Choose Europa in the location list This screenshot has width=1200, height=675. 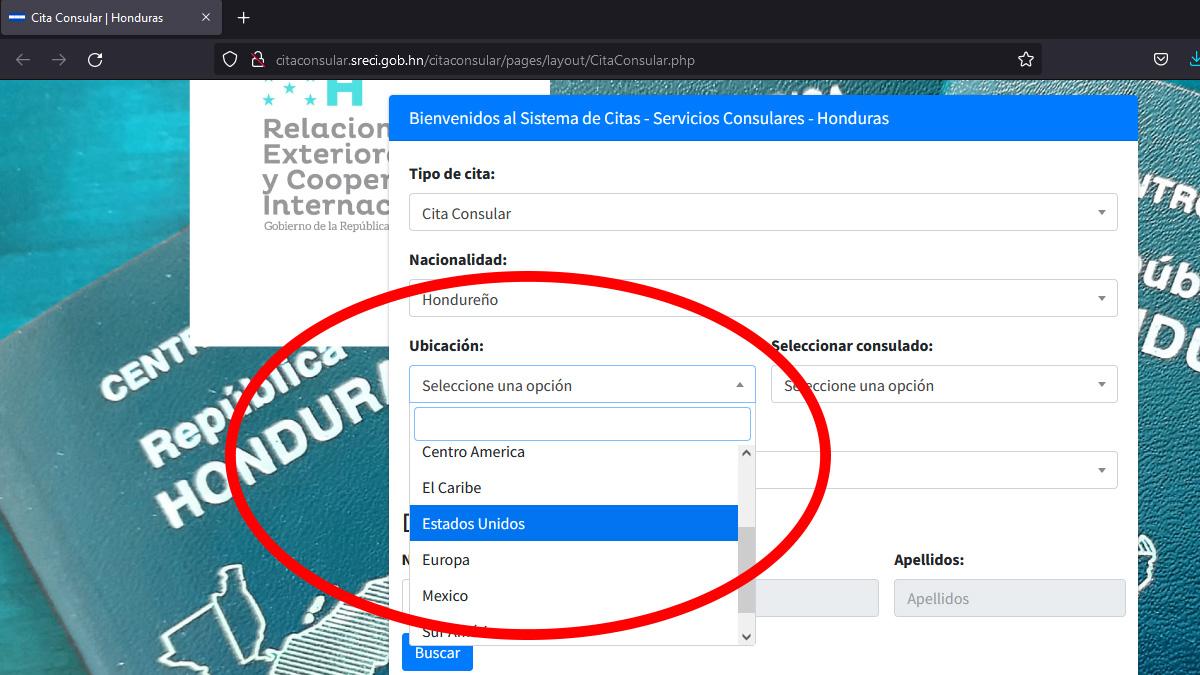574,560
